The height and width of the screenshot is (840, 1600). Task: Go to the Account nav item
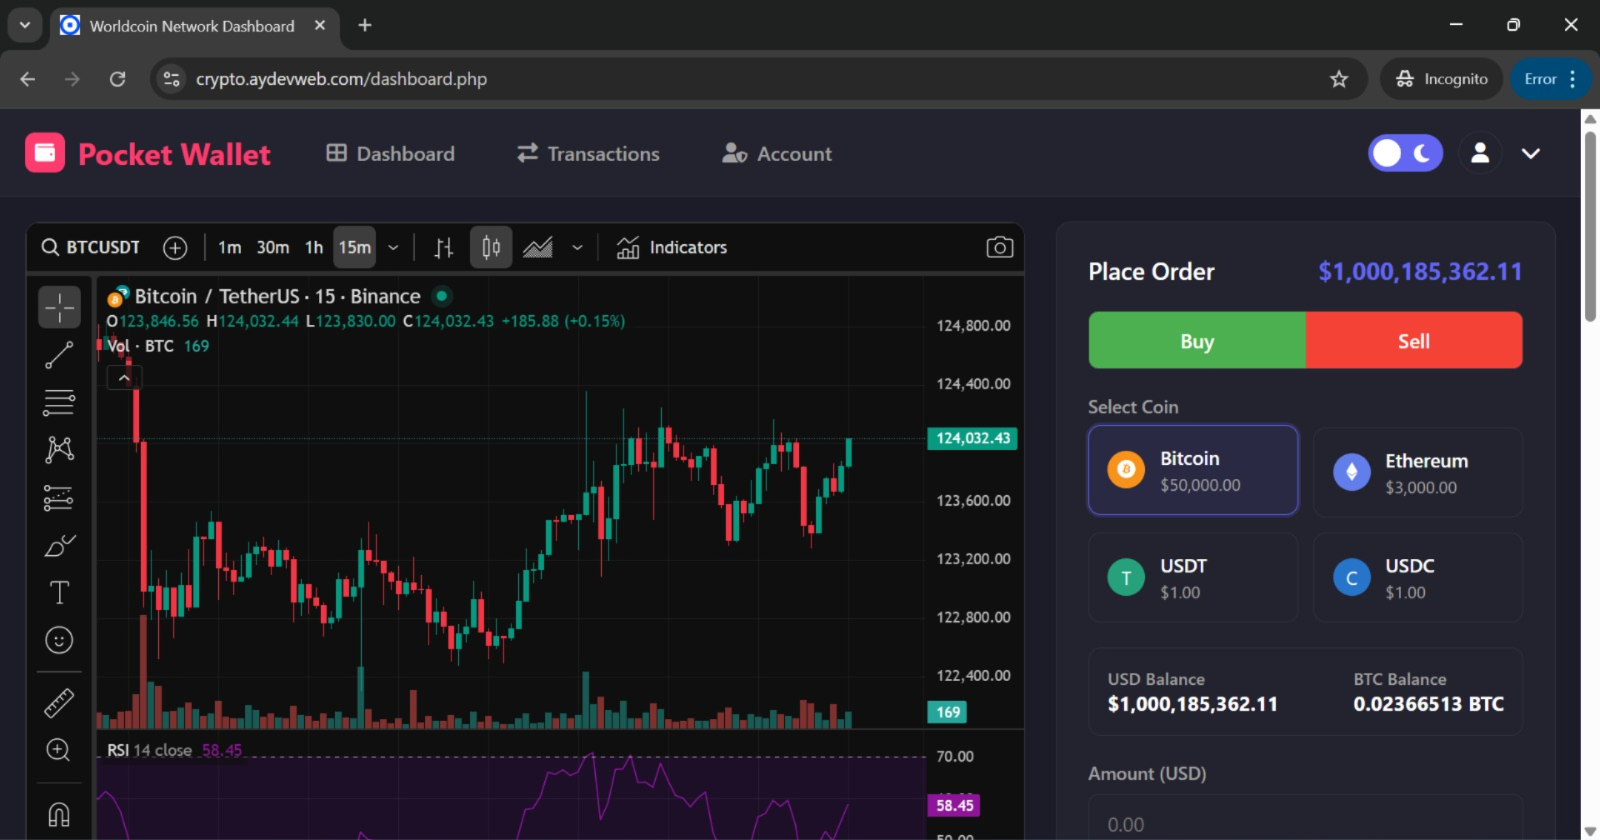777,153
